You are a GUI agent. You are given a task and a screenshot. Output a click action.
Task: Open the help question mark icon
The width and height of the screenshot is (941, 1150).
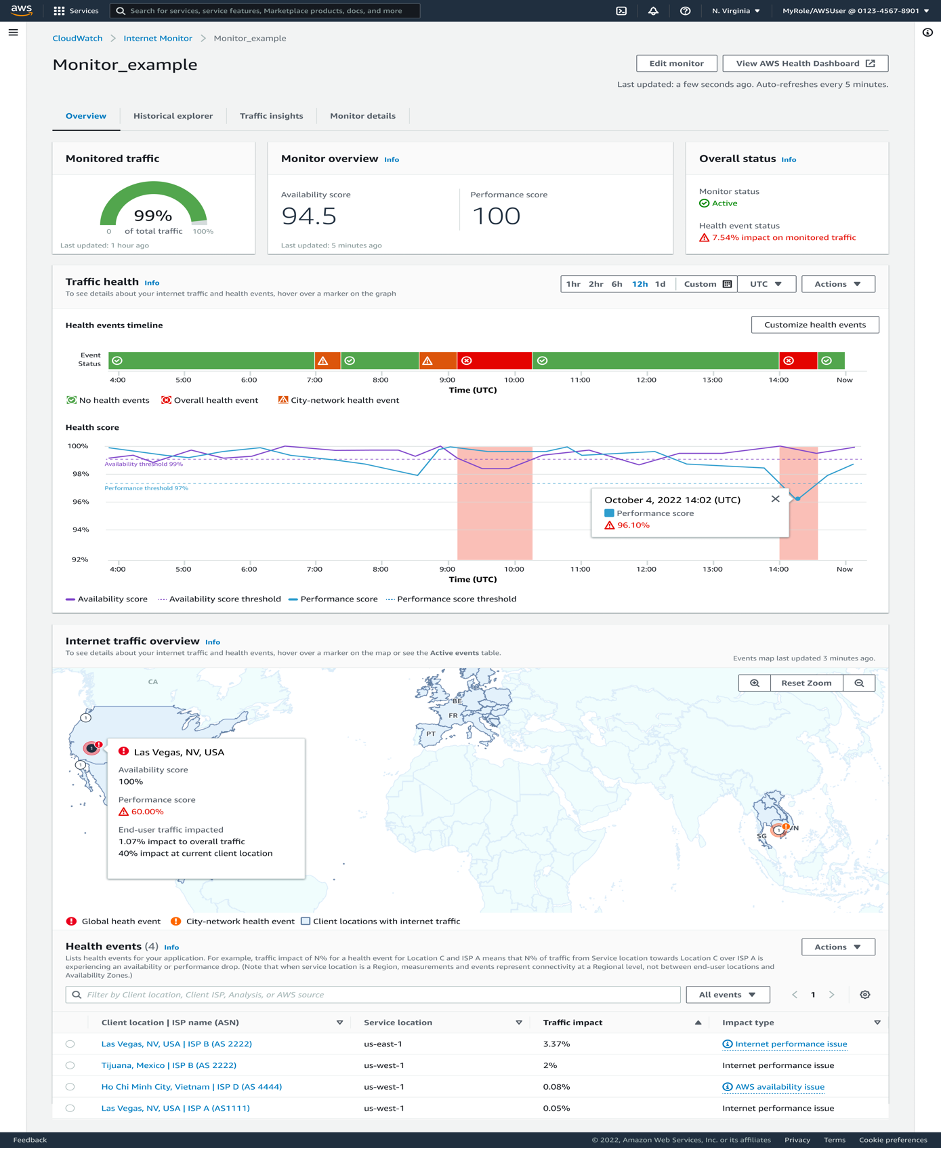coord(684,11)
